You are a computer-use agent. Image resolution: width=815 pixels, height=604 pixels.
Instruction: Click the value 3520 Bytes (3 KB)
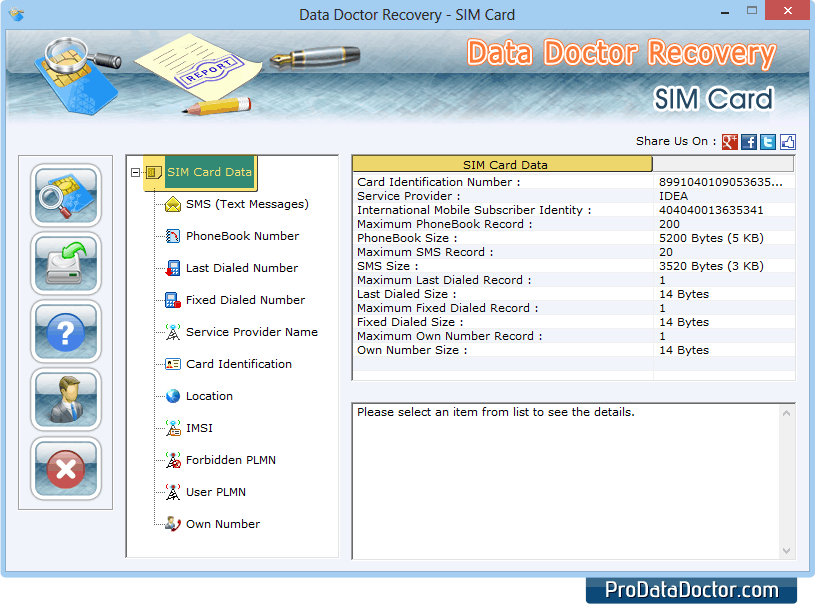711,266
